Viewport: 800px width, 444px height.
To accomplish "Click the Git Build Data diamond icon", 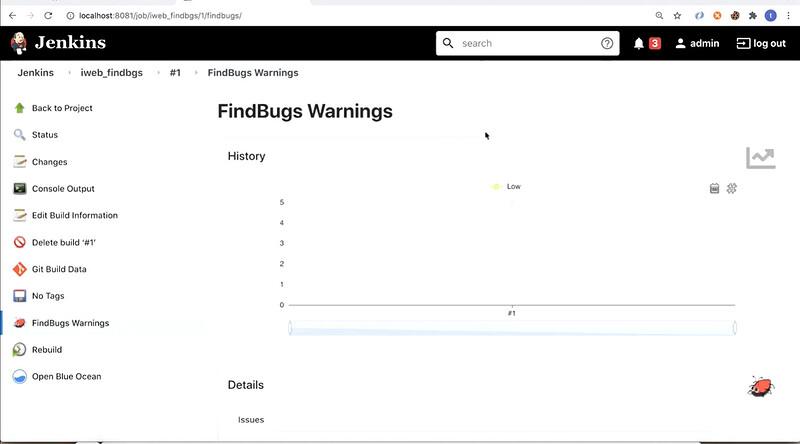I will coord(19,269).
